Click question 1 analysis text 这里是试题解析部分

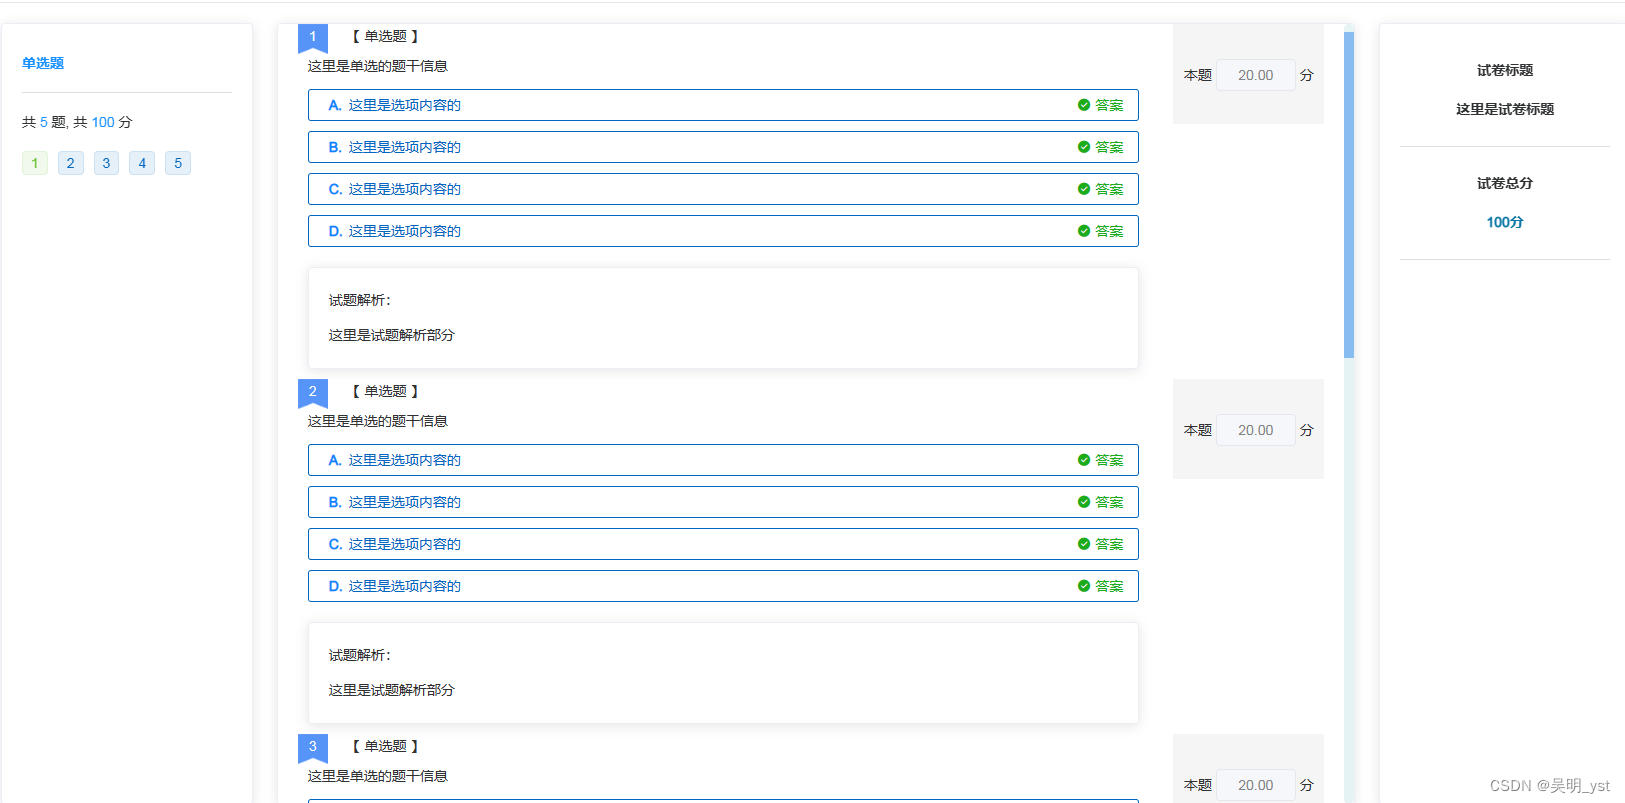tap(392, 335)
